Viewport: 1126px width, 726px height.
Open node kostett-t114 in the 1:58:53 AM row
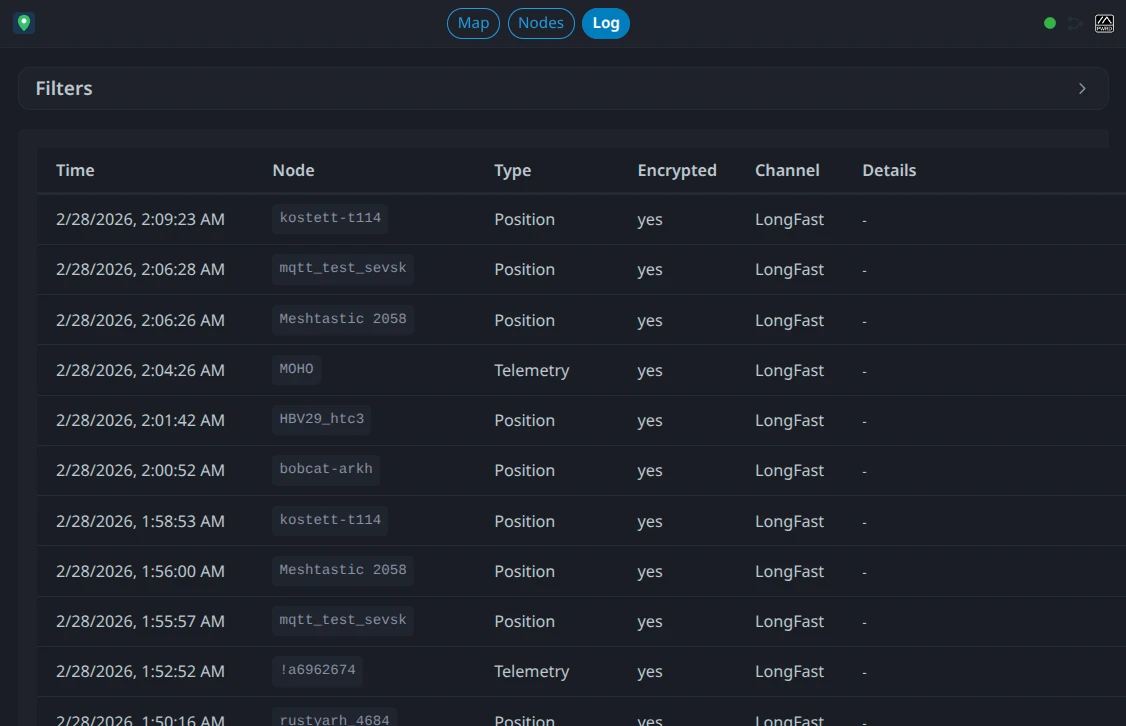pos(330,520)
